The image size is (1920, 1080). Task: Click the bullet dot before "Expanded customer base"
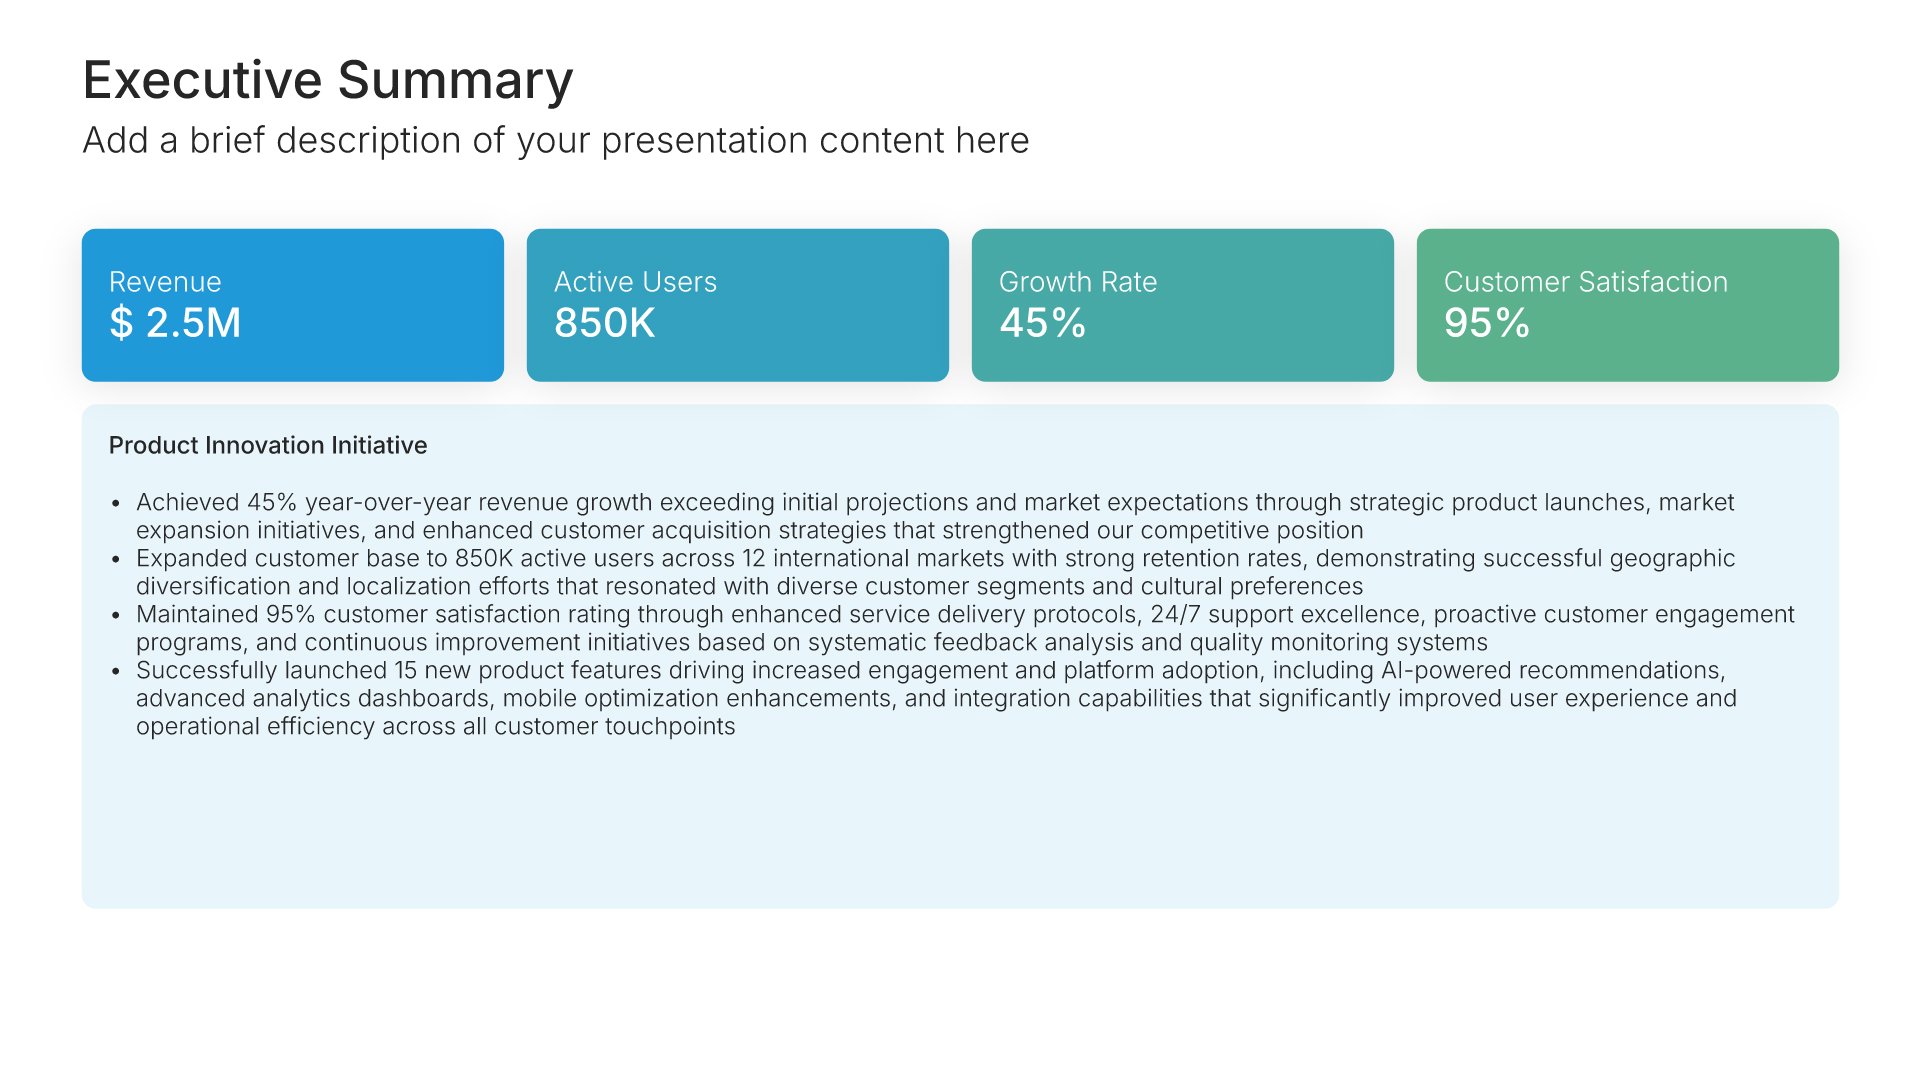click(116, 559)
